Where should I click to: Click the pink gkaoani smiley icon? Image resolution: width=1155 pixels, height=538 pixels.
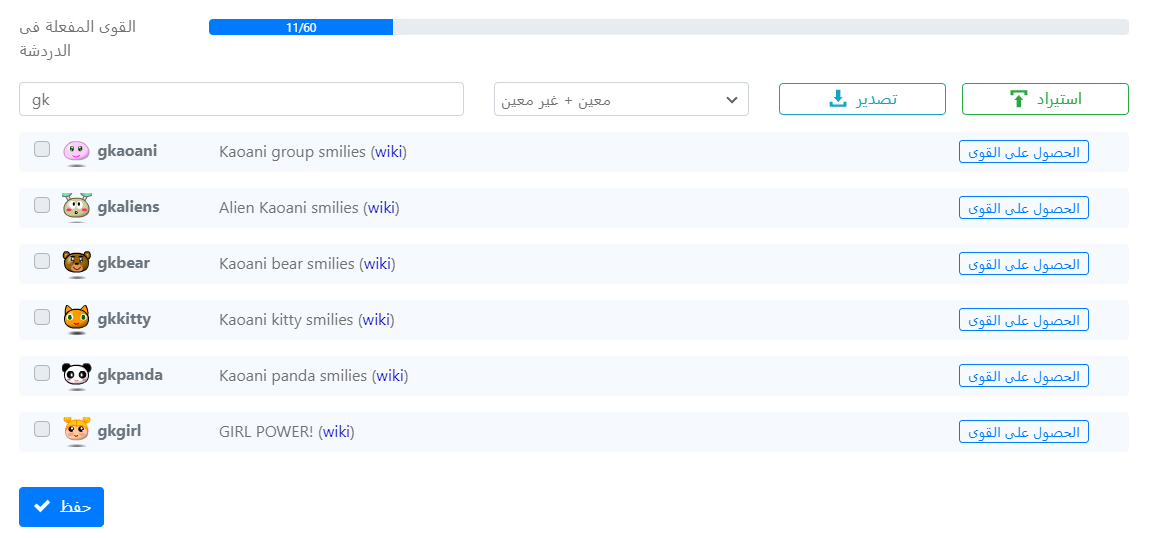76,151
